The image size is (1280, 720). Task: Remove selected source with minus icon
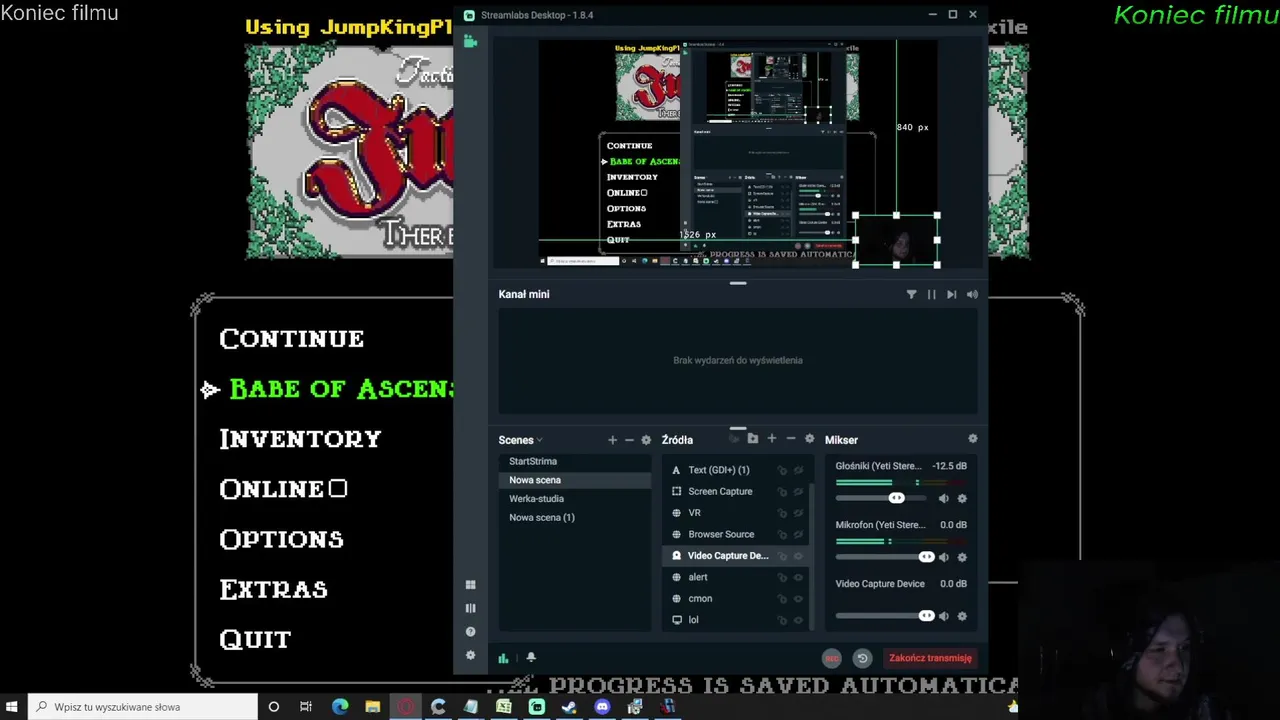click(790, 439)
